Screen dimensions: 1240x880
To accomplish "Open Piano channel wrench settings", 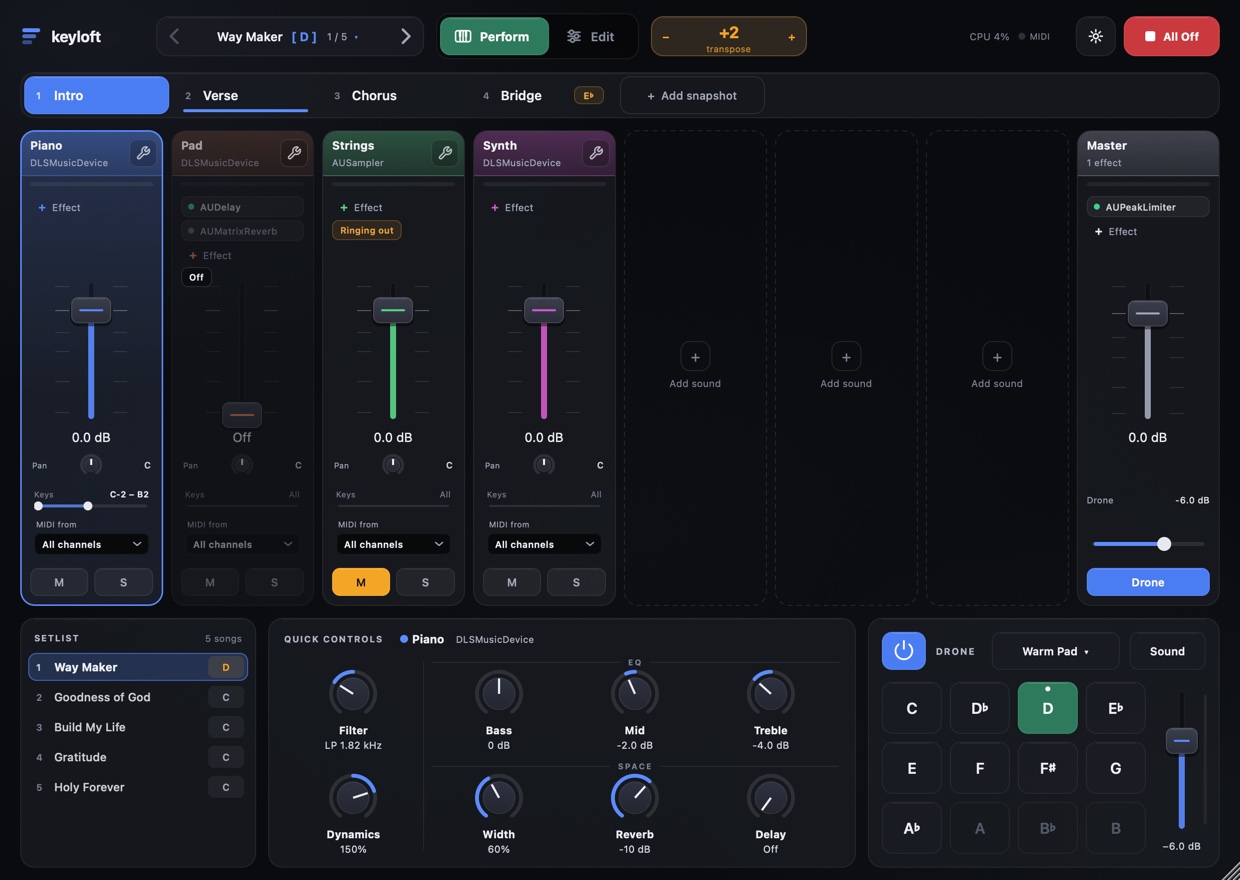I will (143, 153).
